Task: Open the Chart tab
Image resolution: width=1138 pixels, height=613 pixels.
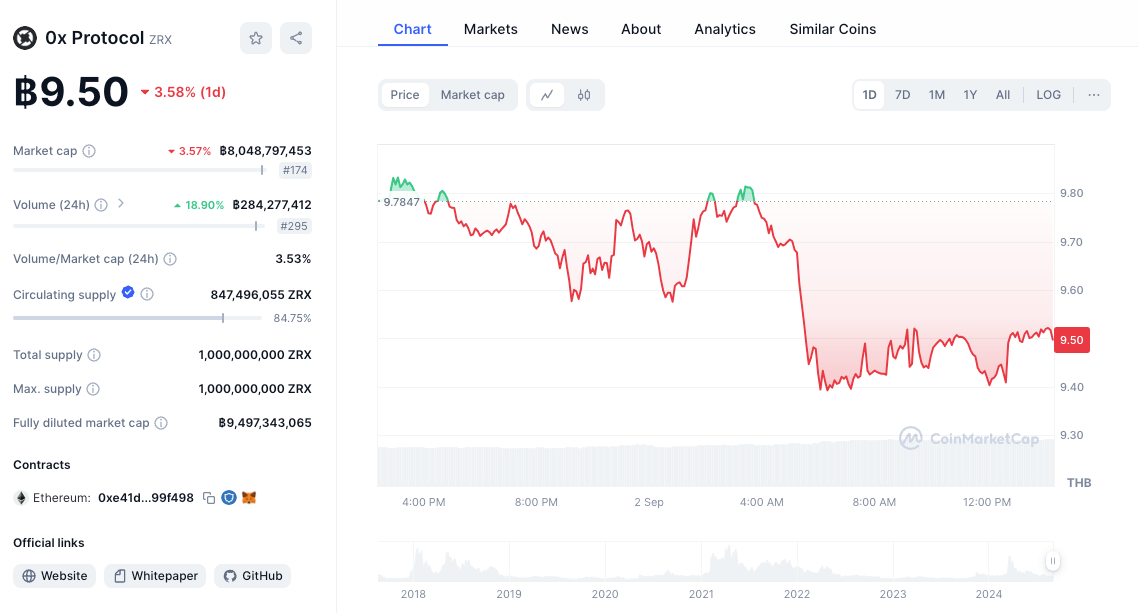Action: (412, 30)
